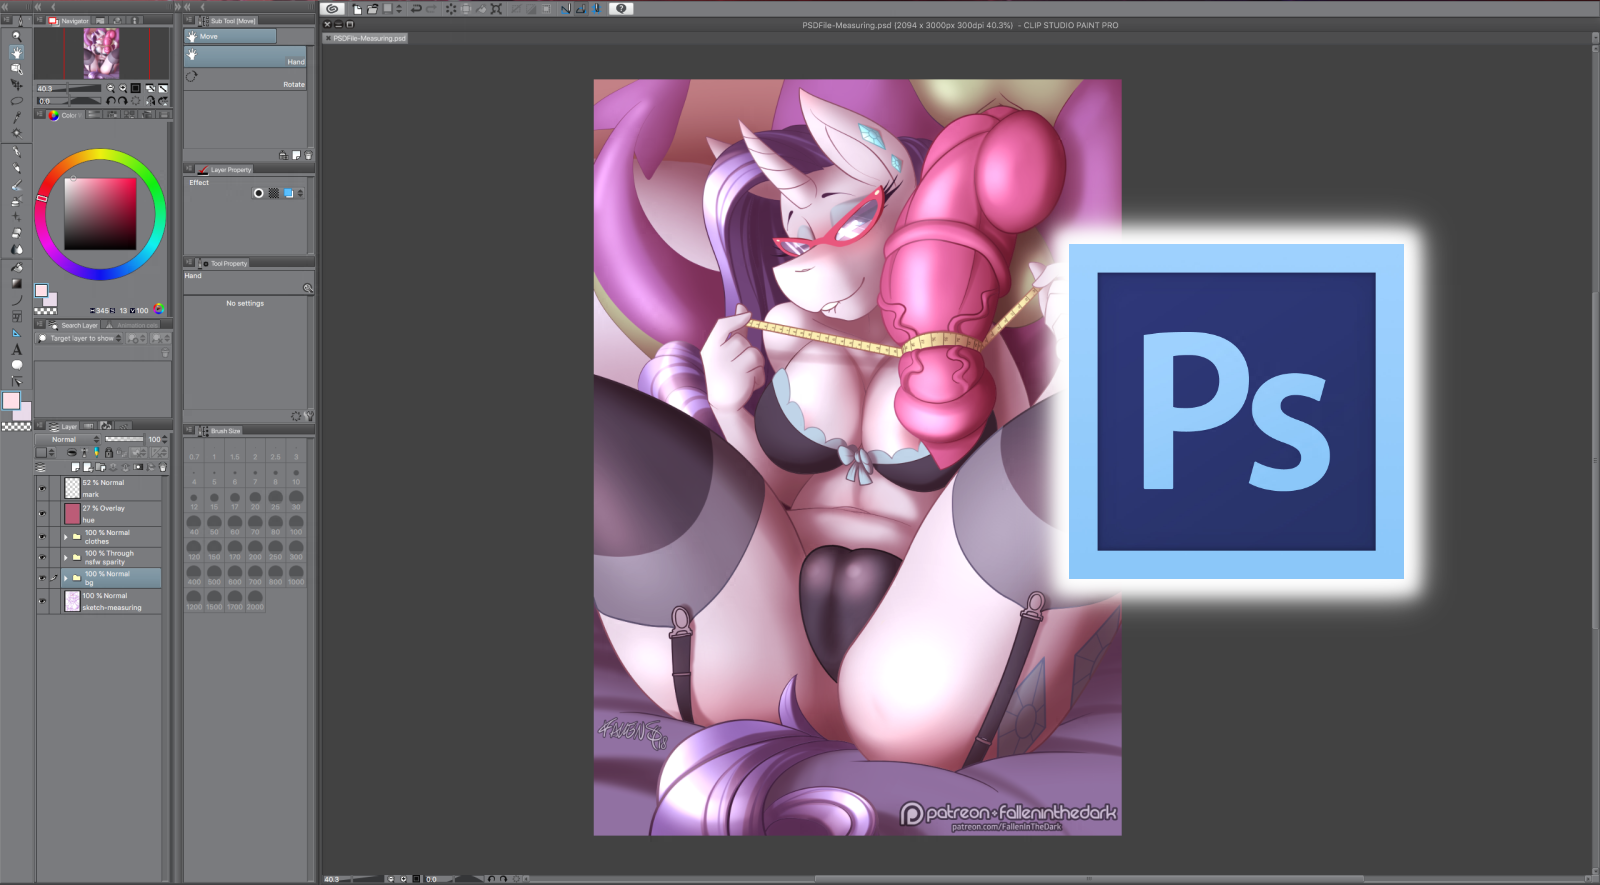This screenshot has width=1600, height=885.
Task: Select the Balloon tool
Action: [16, 365]
